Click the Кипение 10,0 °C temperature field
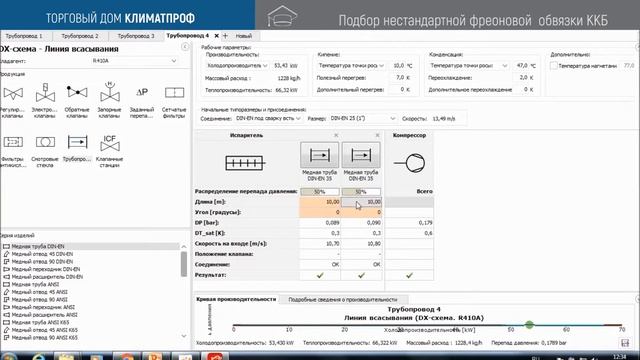This screenshot has width=640, height=360. pyautogui.click(x=402, y=65)
